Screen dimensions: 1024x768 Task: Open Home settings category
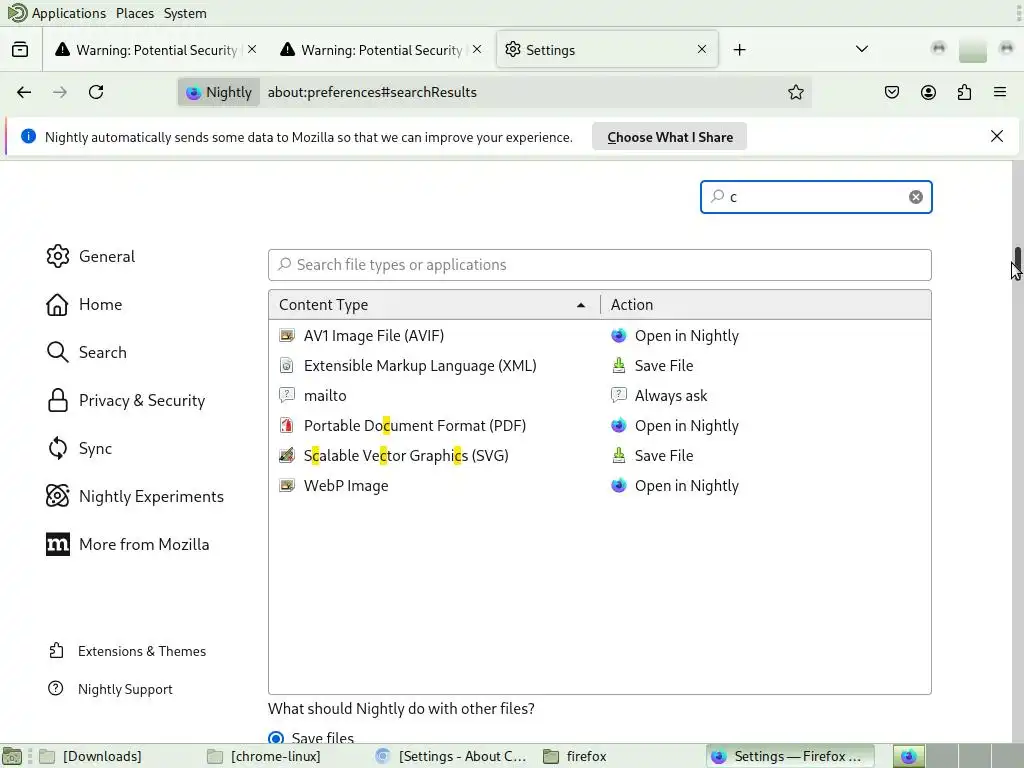84,304
